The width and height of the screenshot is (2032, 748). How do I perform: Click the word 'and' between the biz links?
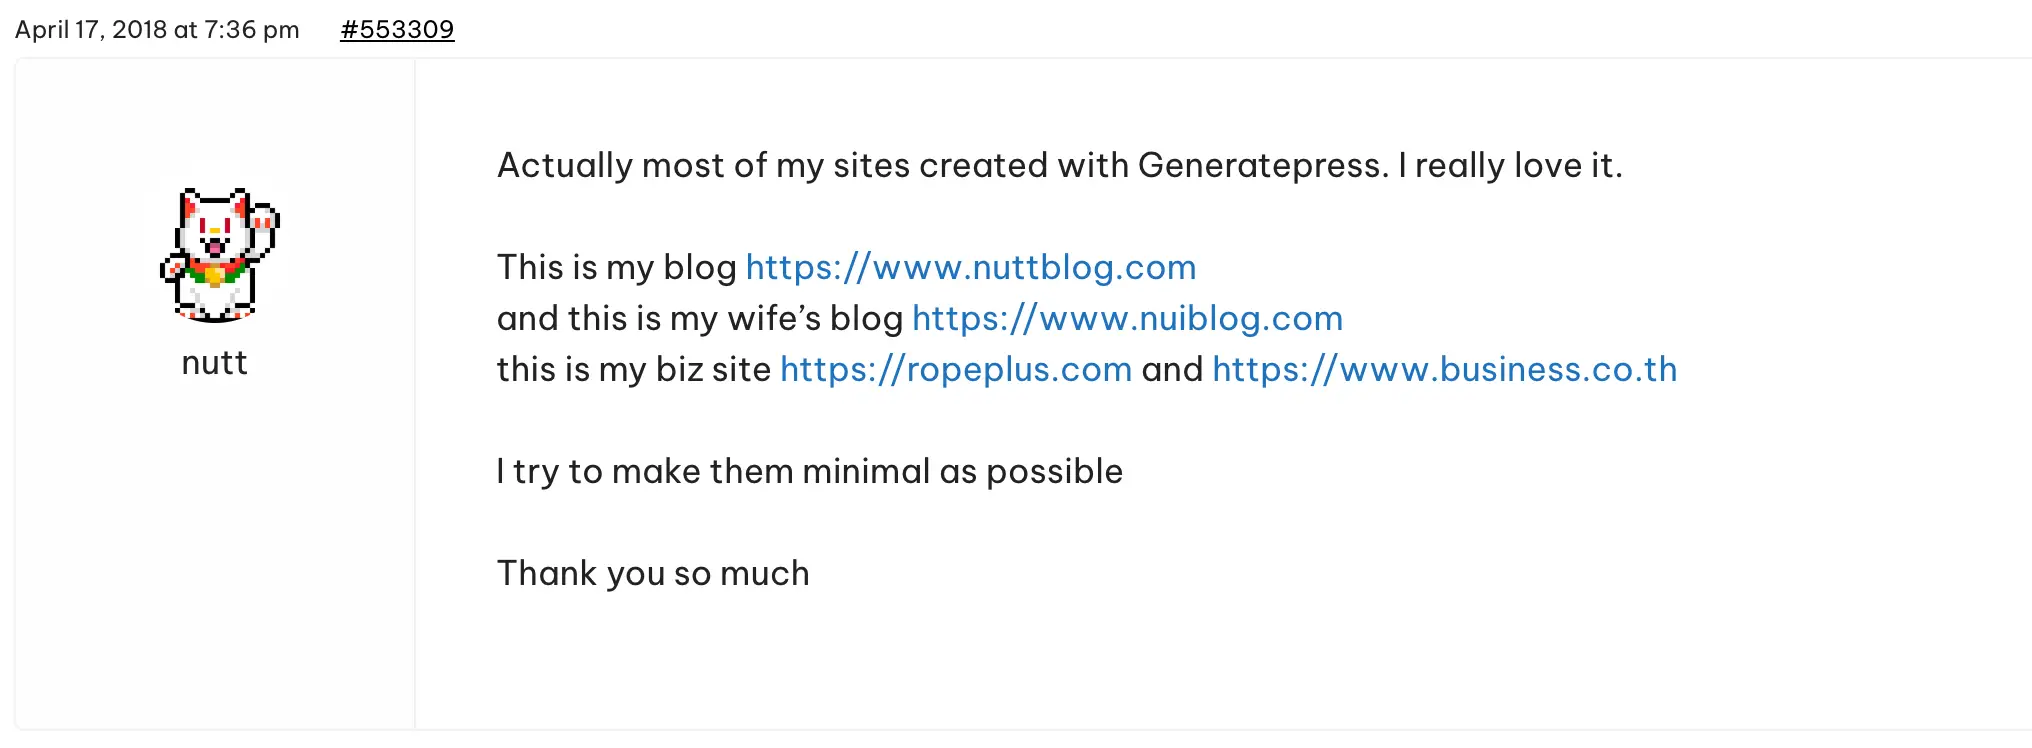pyautogui.click(x=1172, y=369)
